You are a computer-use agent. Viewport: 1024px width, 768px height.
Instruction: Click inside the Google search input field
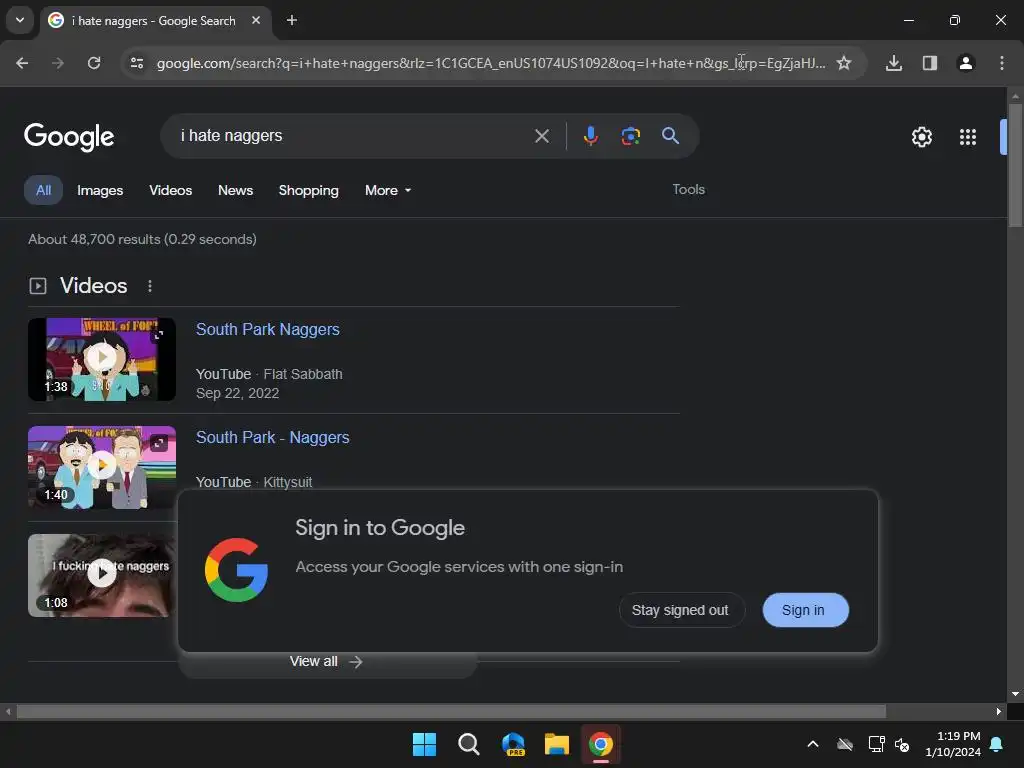[353, 136]
